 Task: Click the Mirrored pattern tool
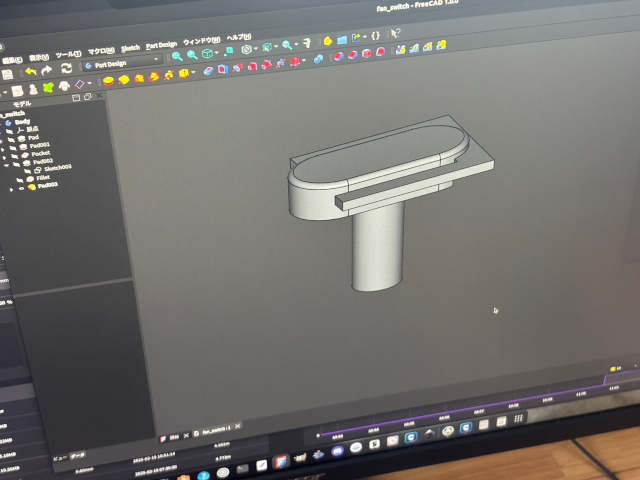400,49
